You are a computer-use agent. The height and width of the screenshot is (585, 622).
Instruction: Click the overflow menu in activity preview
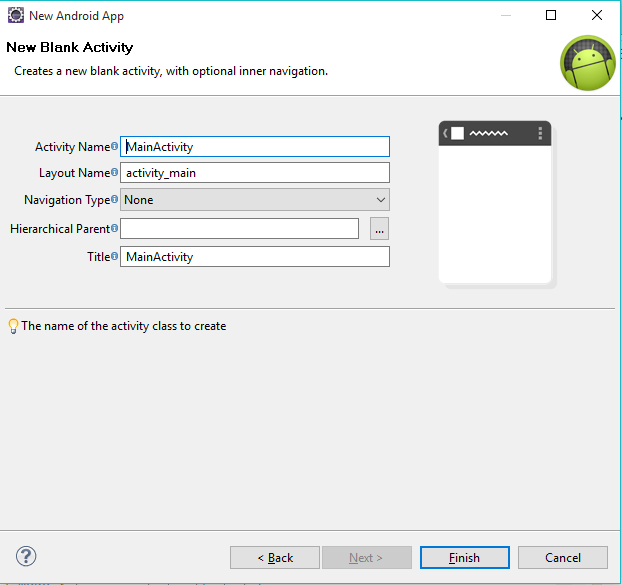[540, 133]
